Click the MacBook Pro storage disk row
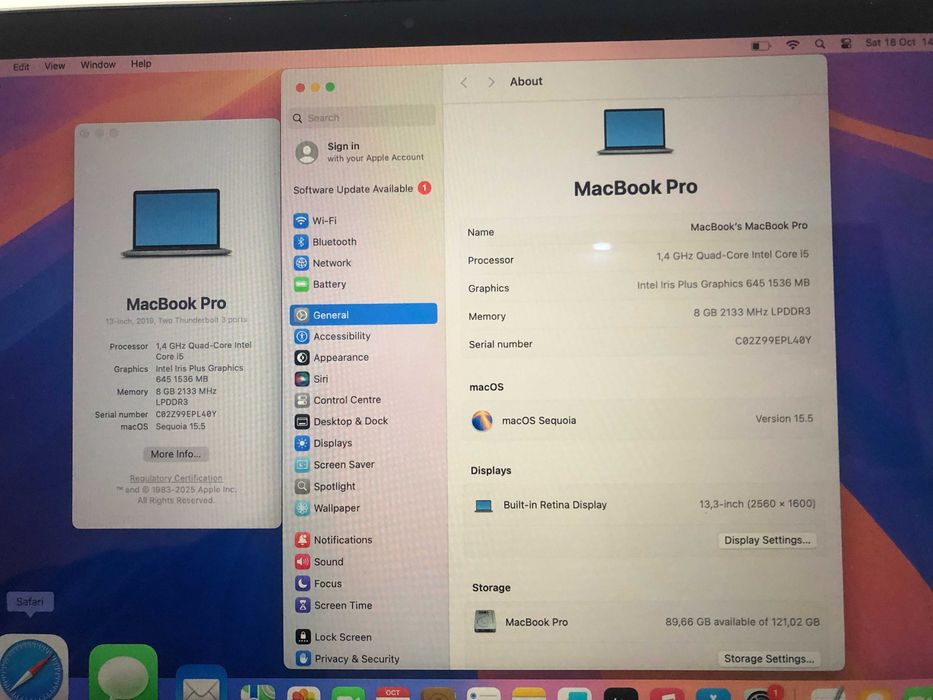The image size is (933, 700). 647,622
